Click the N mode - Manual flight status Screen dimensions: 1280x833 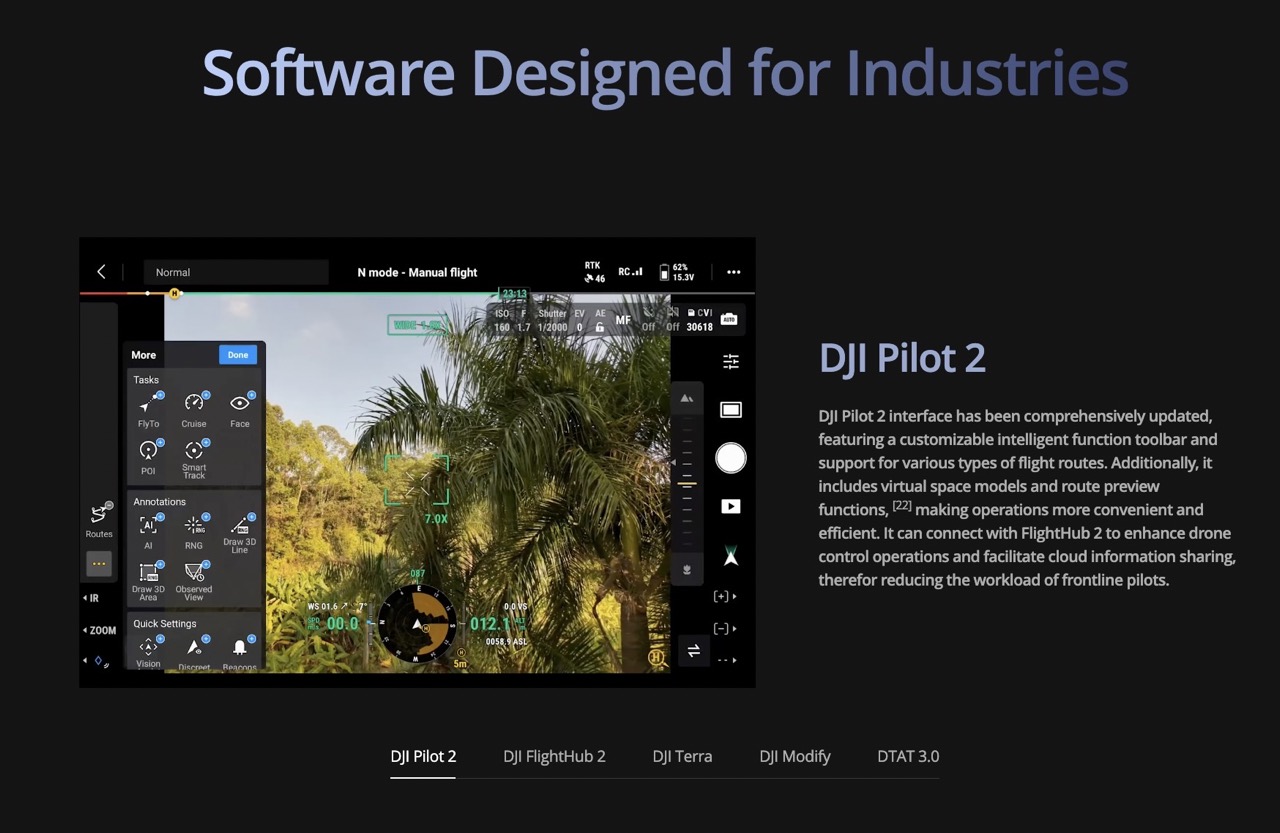tap(417, 272)
